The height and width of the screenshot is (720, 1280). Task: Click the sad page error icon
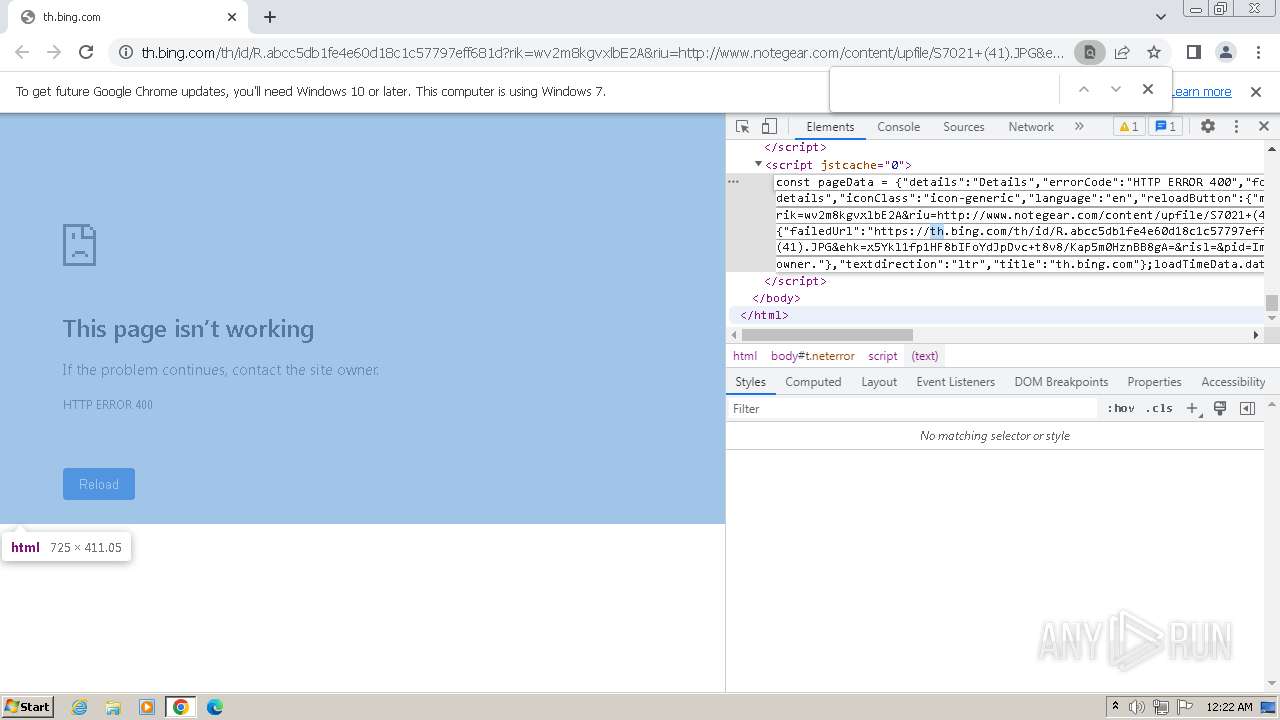(x=80, y=244)
